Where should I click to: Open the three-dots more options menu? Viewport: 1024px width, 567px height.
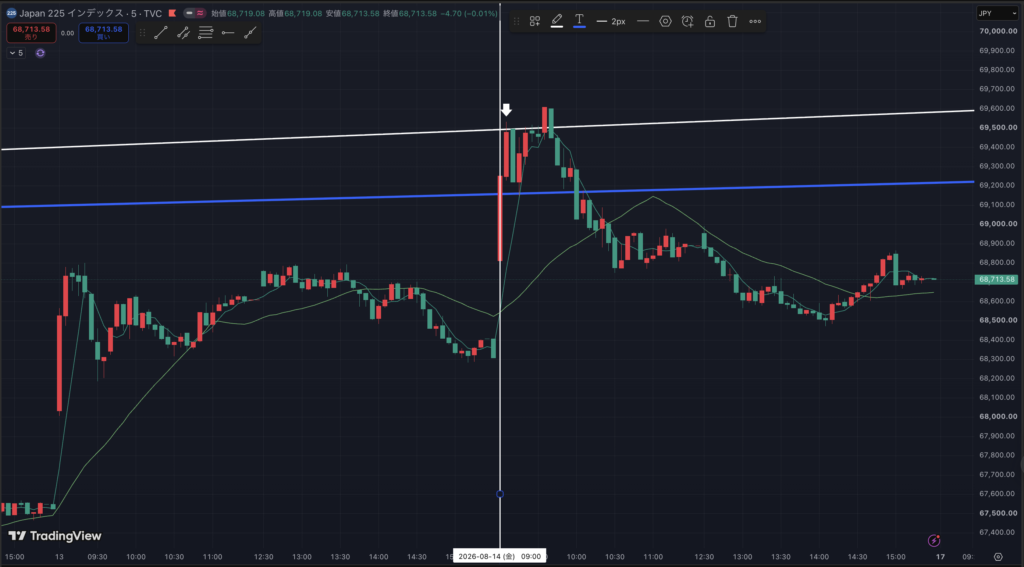755,22
